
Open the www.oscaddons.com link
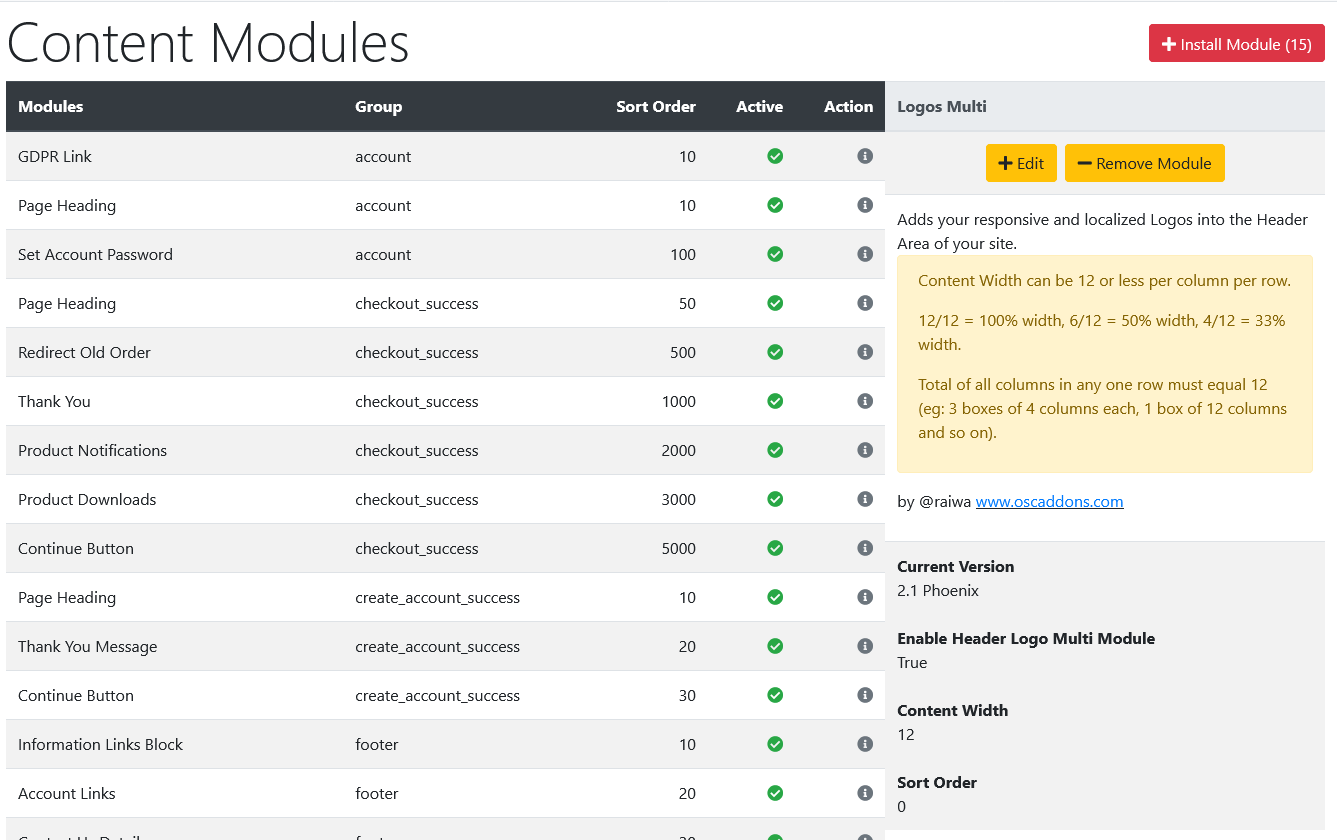[1050, 501]
